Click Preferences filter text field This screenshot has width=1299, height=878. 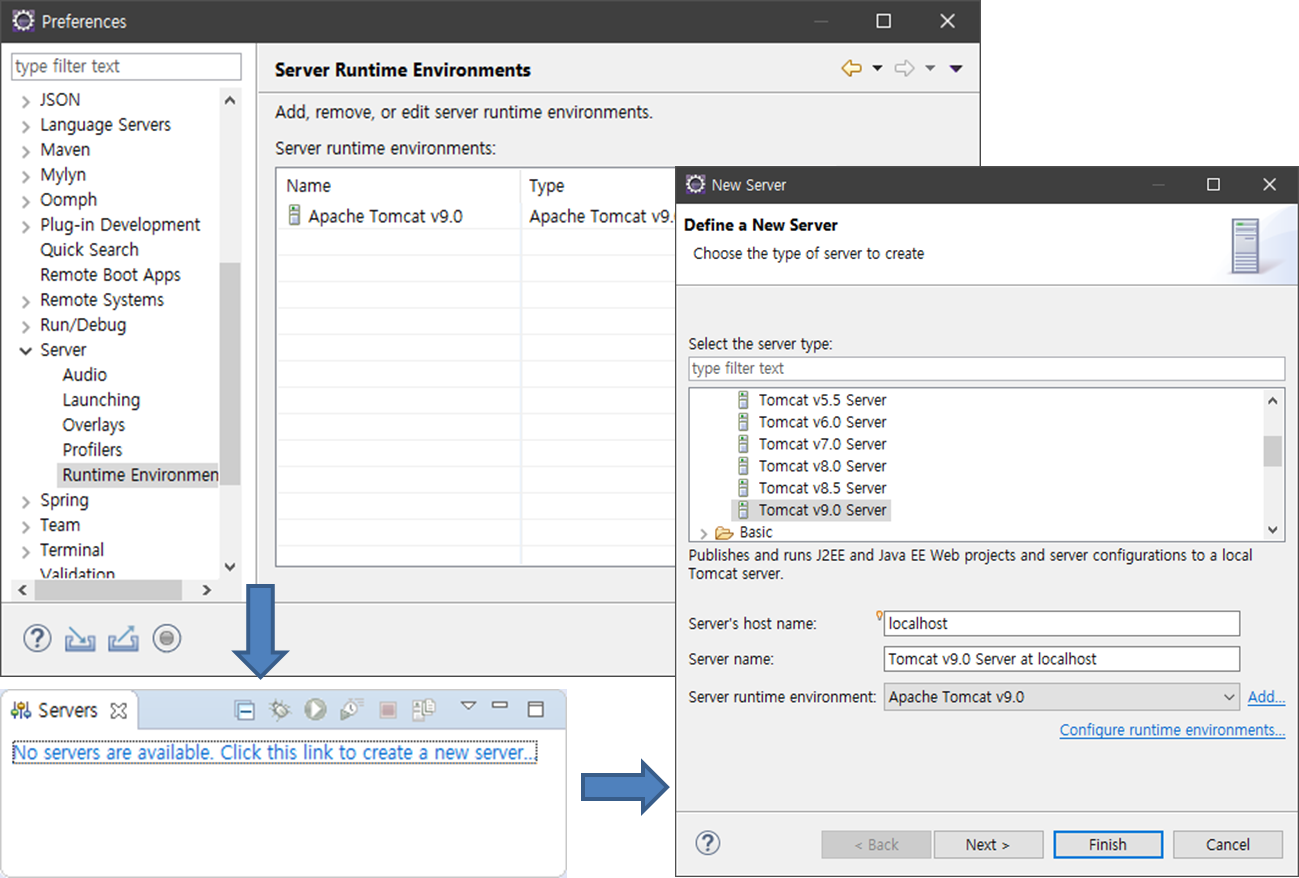pyautogui.click(x=126, y=66)
